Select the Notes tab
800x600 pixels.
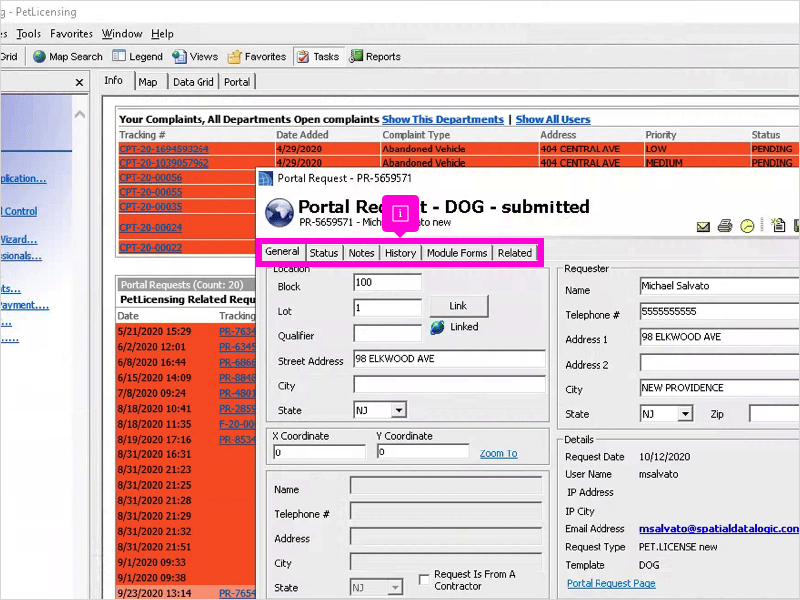click(361, 253)
